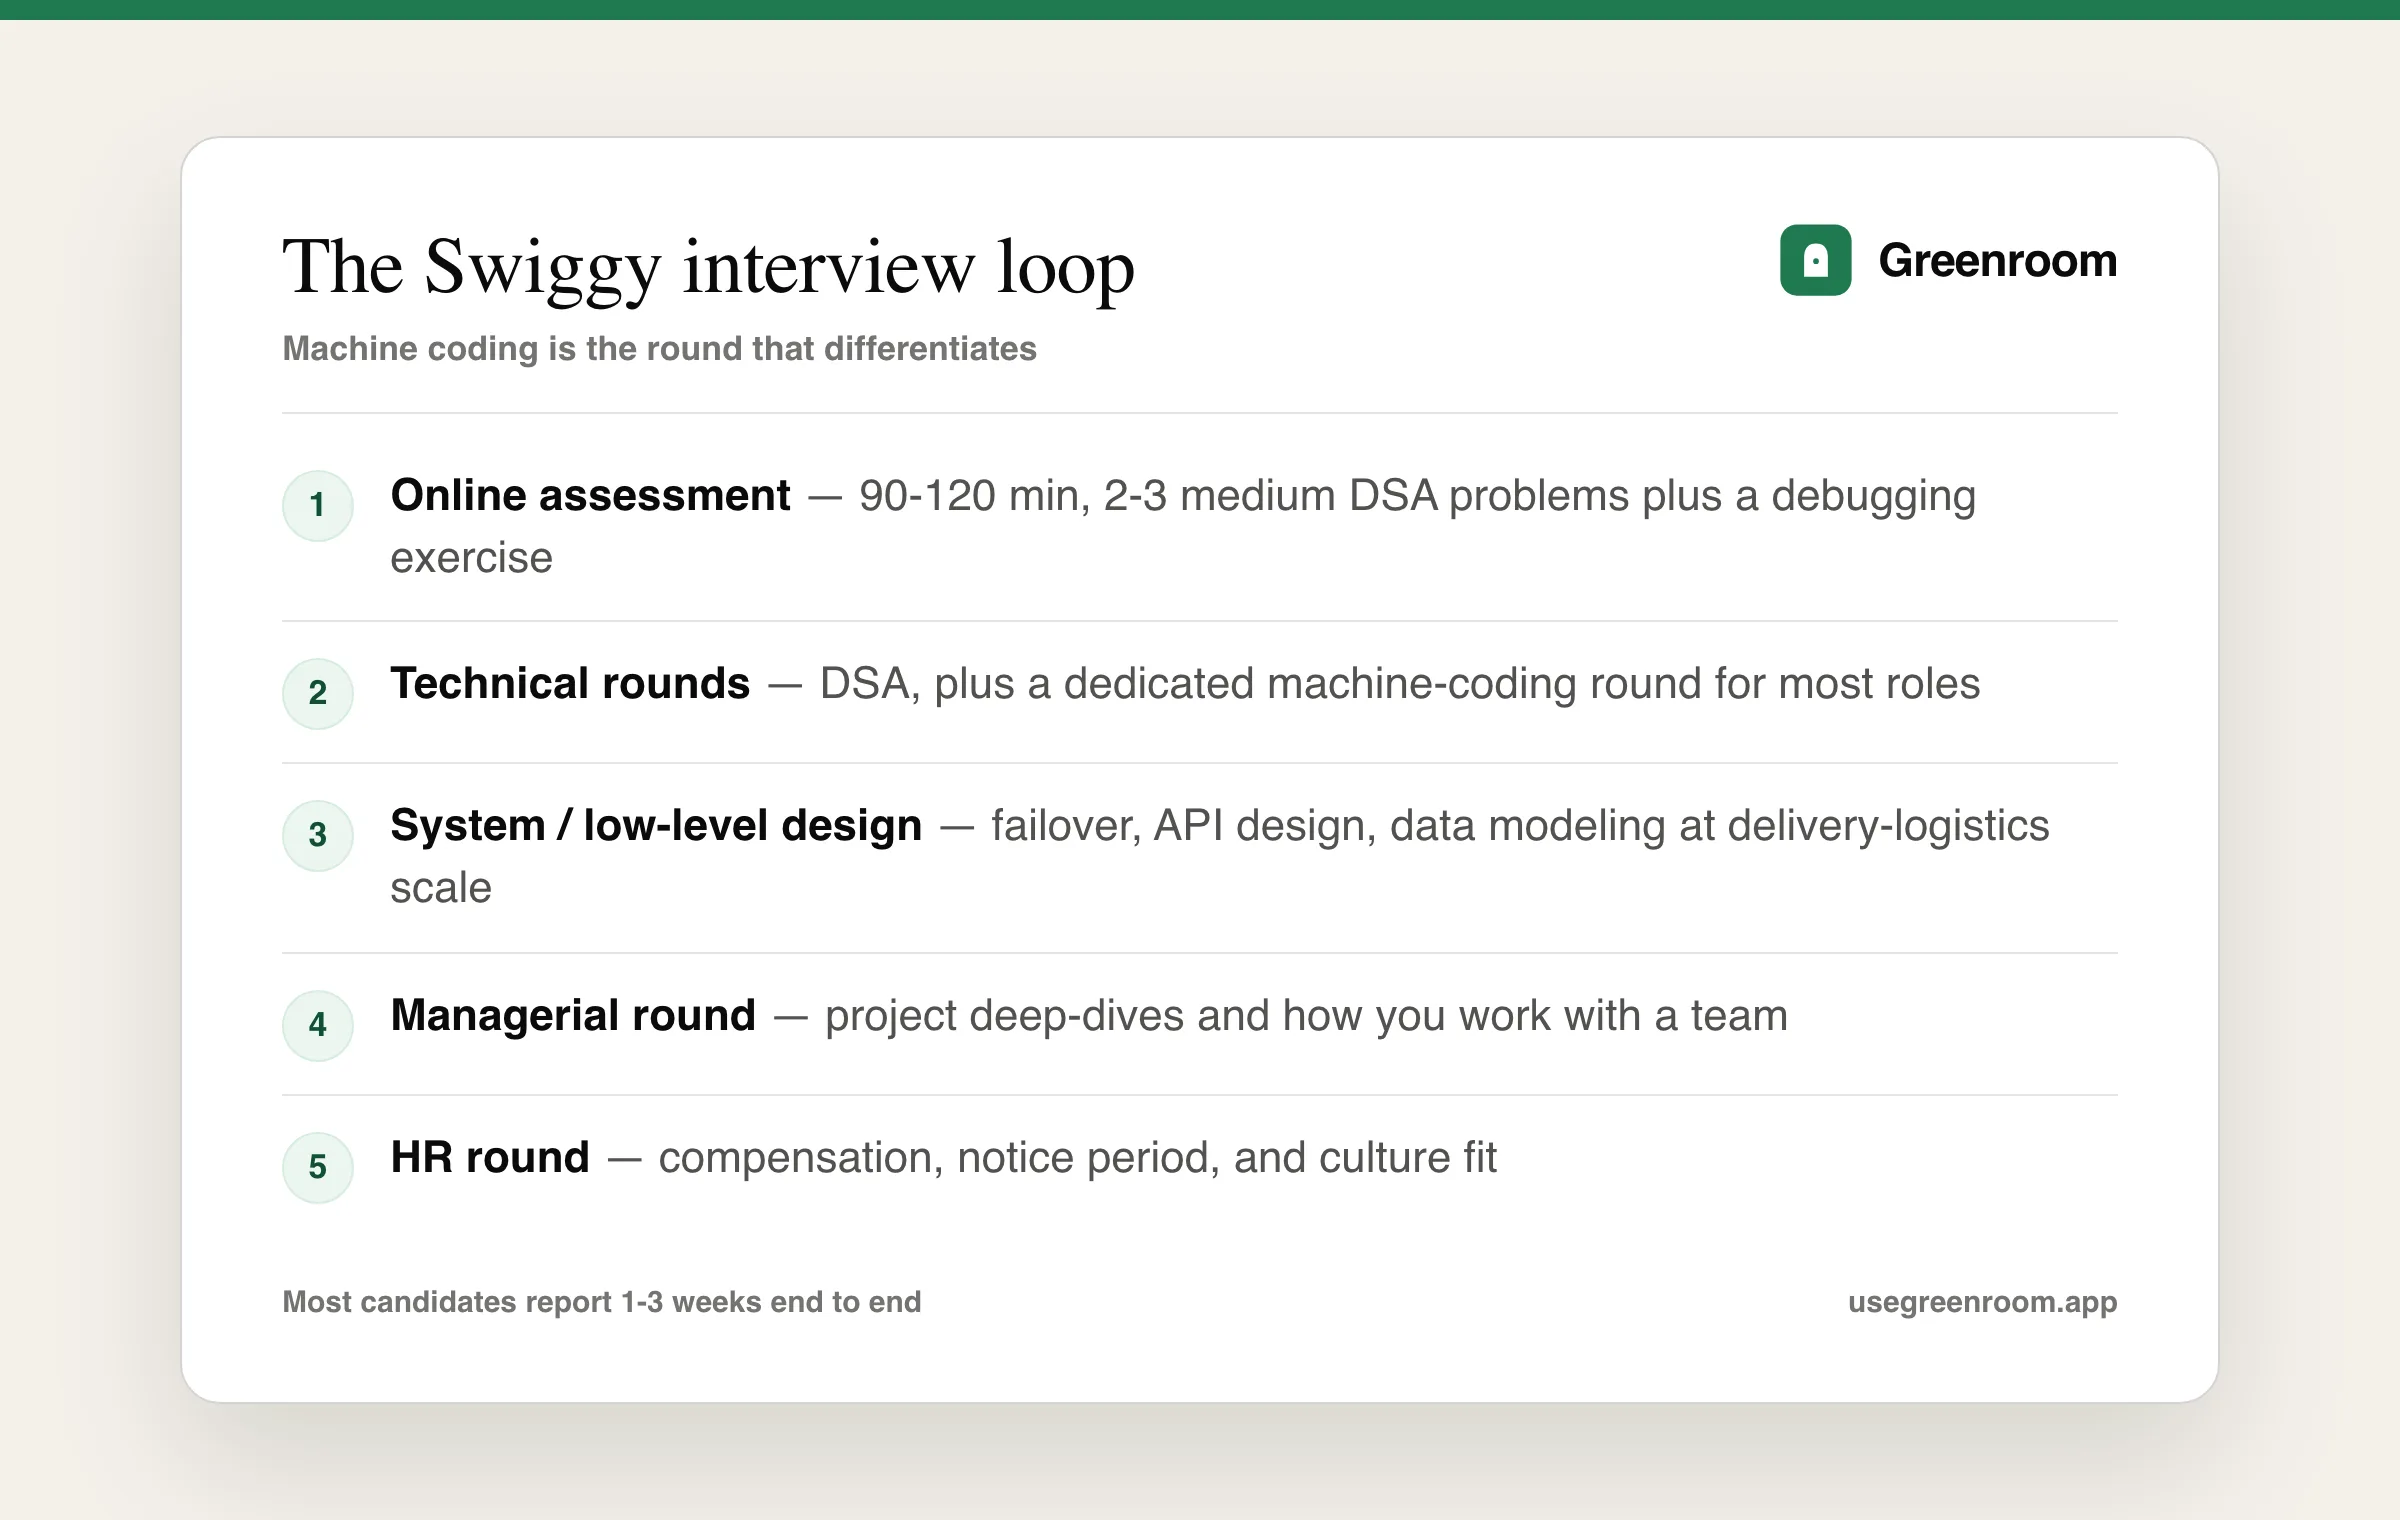Screen dimensions: 2400x1520
Task: Click the text '90-120 min, 2-3 medium DSA problems'
Action: pyautogui.click(x=1244, y=496)
